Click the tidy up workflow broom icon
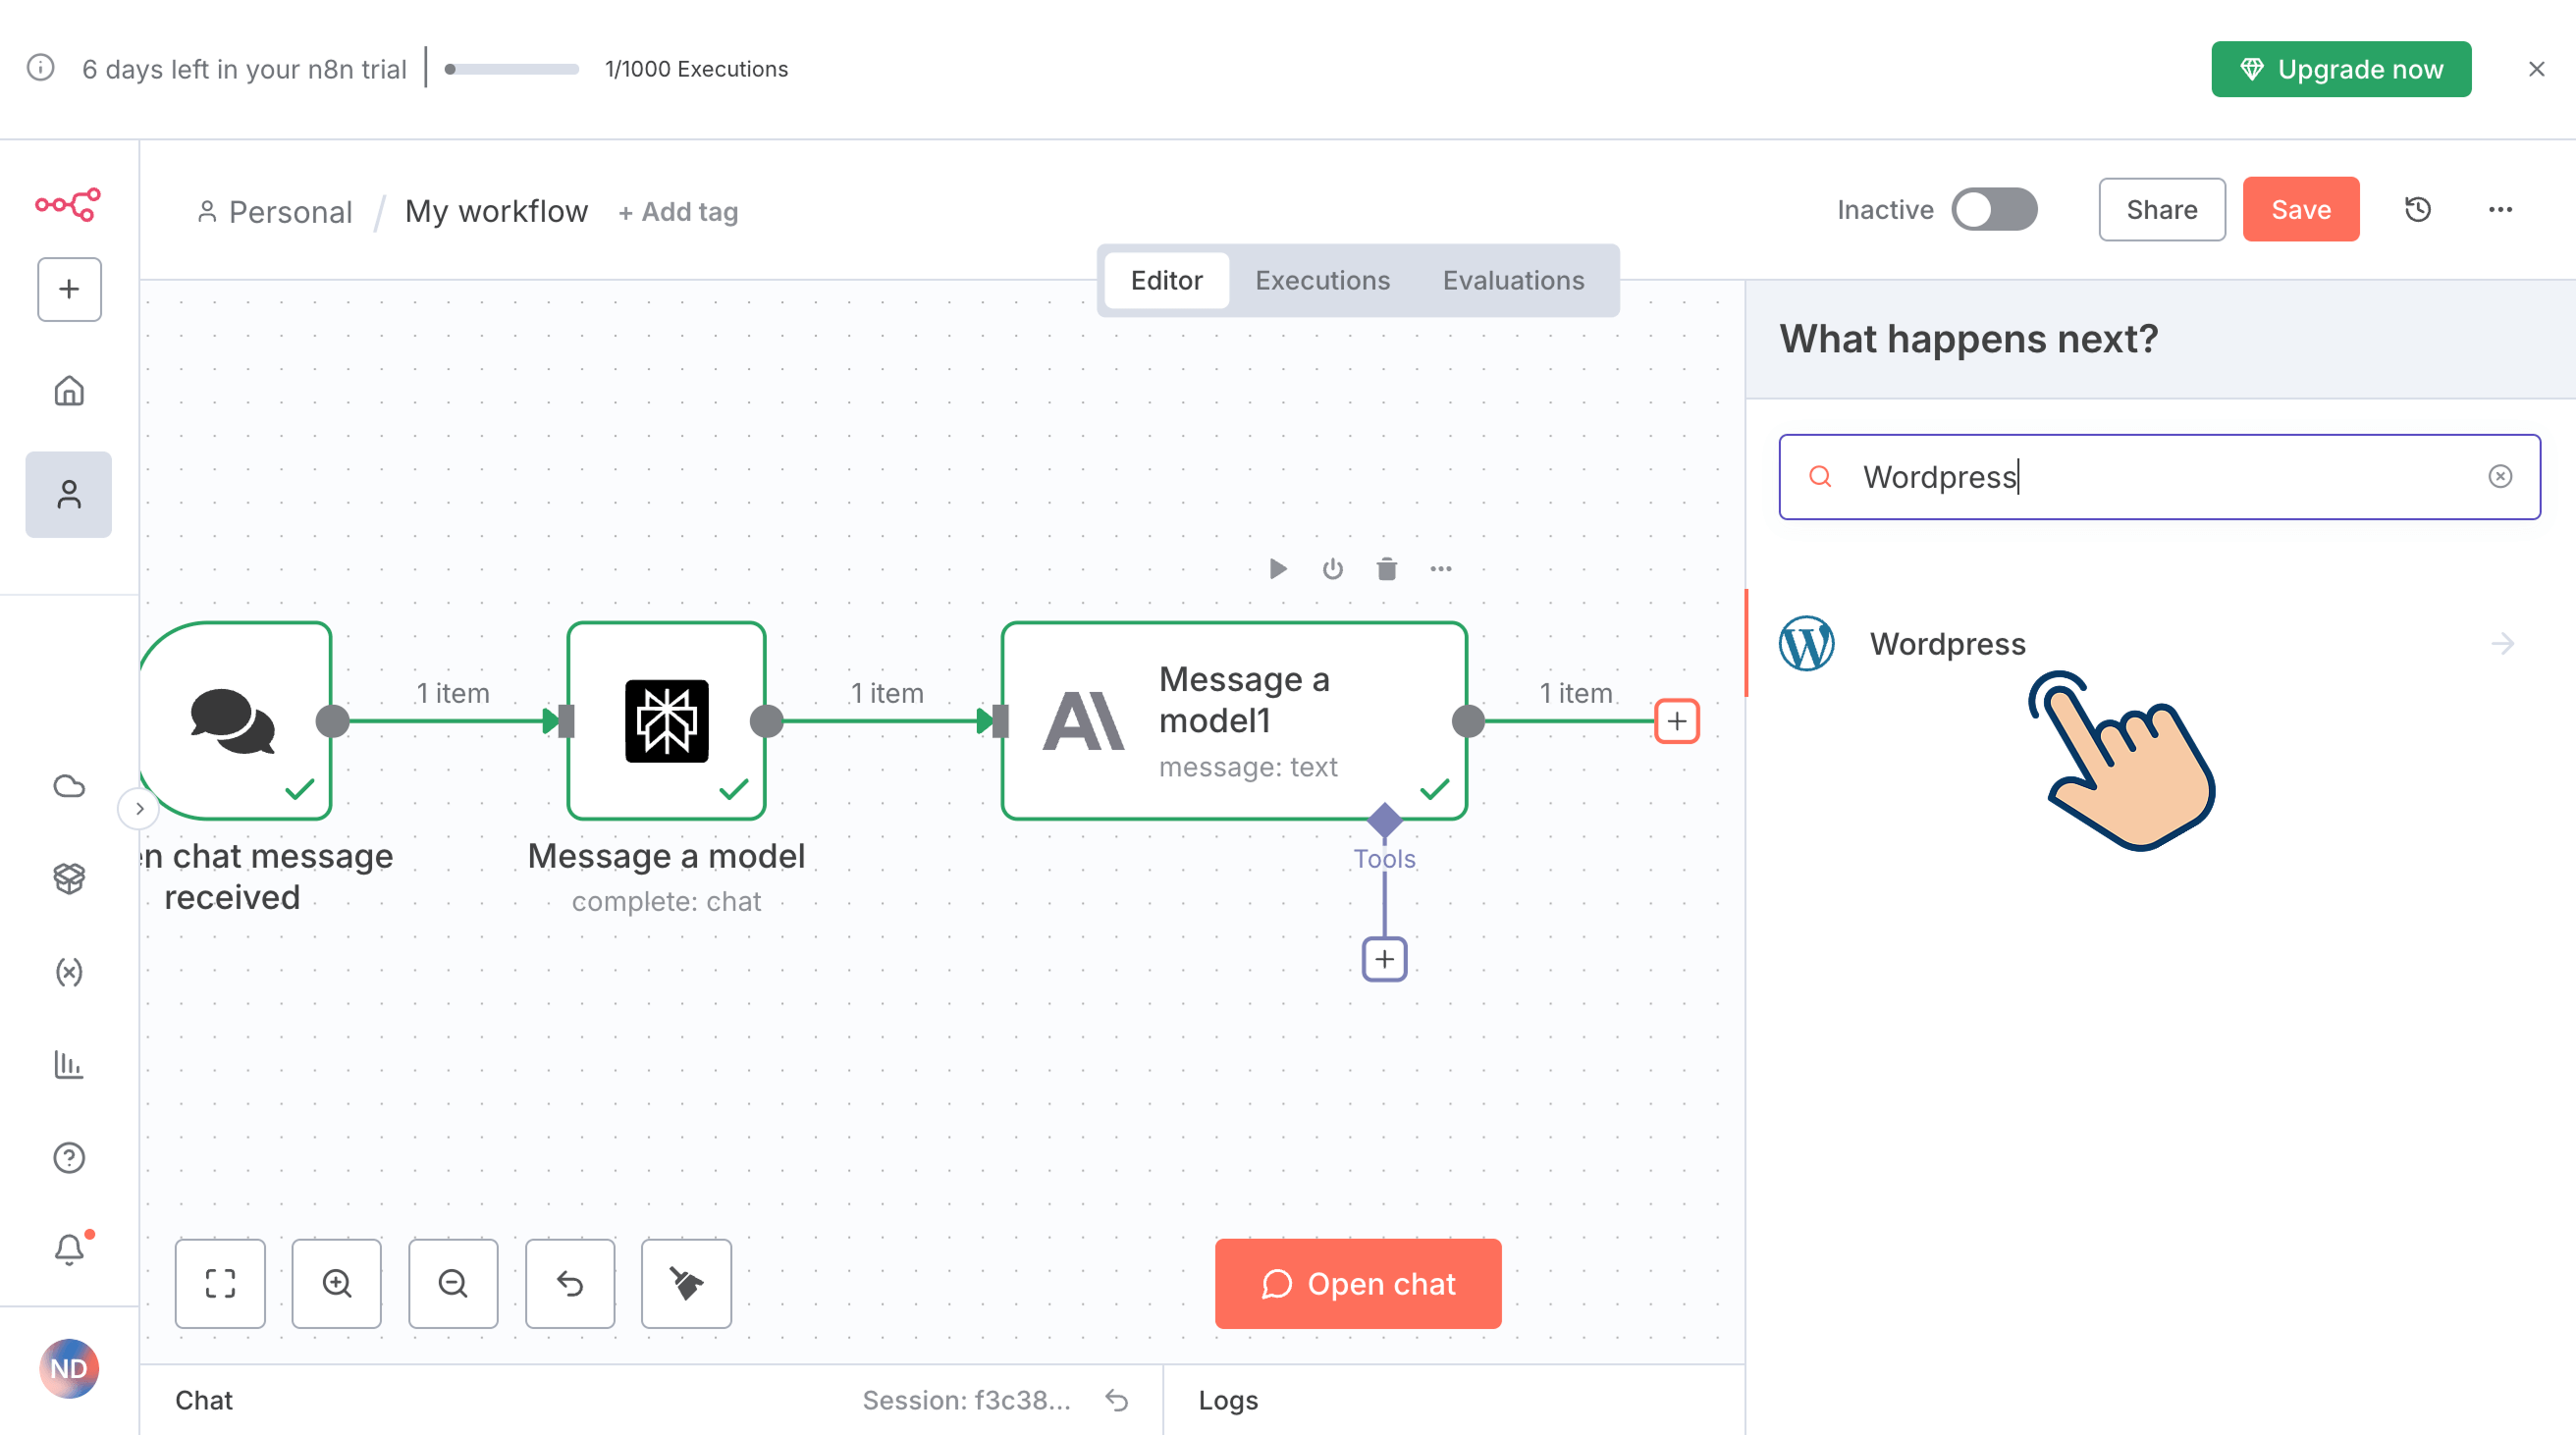Screen dimensions: 2576x1435 point(686,1283)
